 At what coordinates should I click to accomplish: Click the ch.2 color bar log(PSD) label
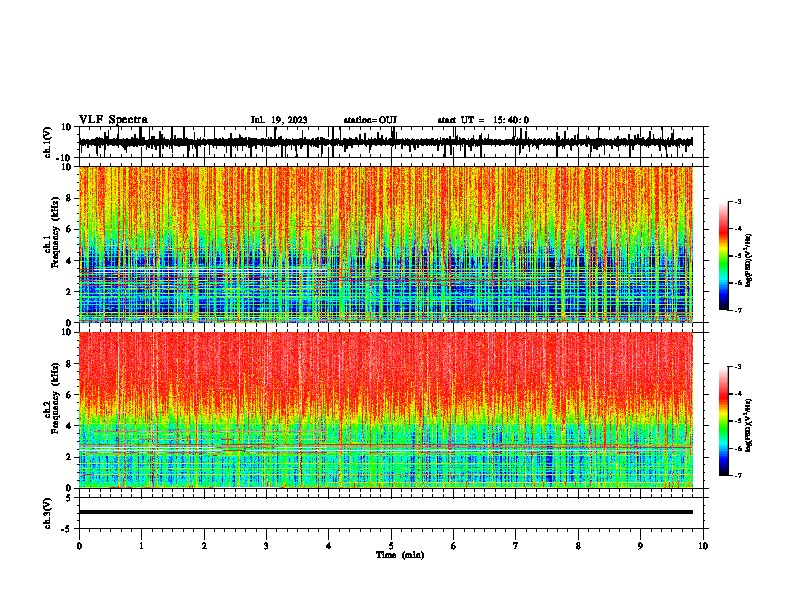point(749,425)
